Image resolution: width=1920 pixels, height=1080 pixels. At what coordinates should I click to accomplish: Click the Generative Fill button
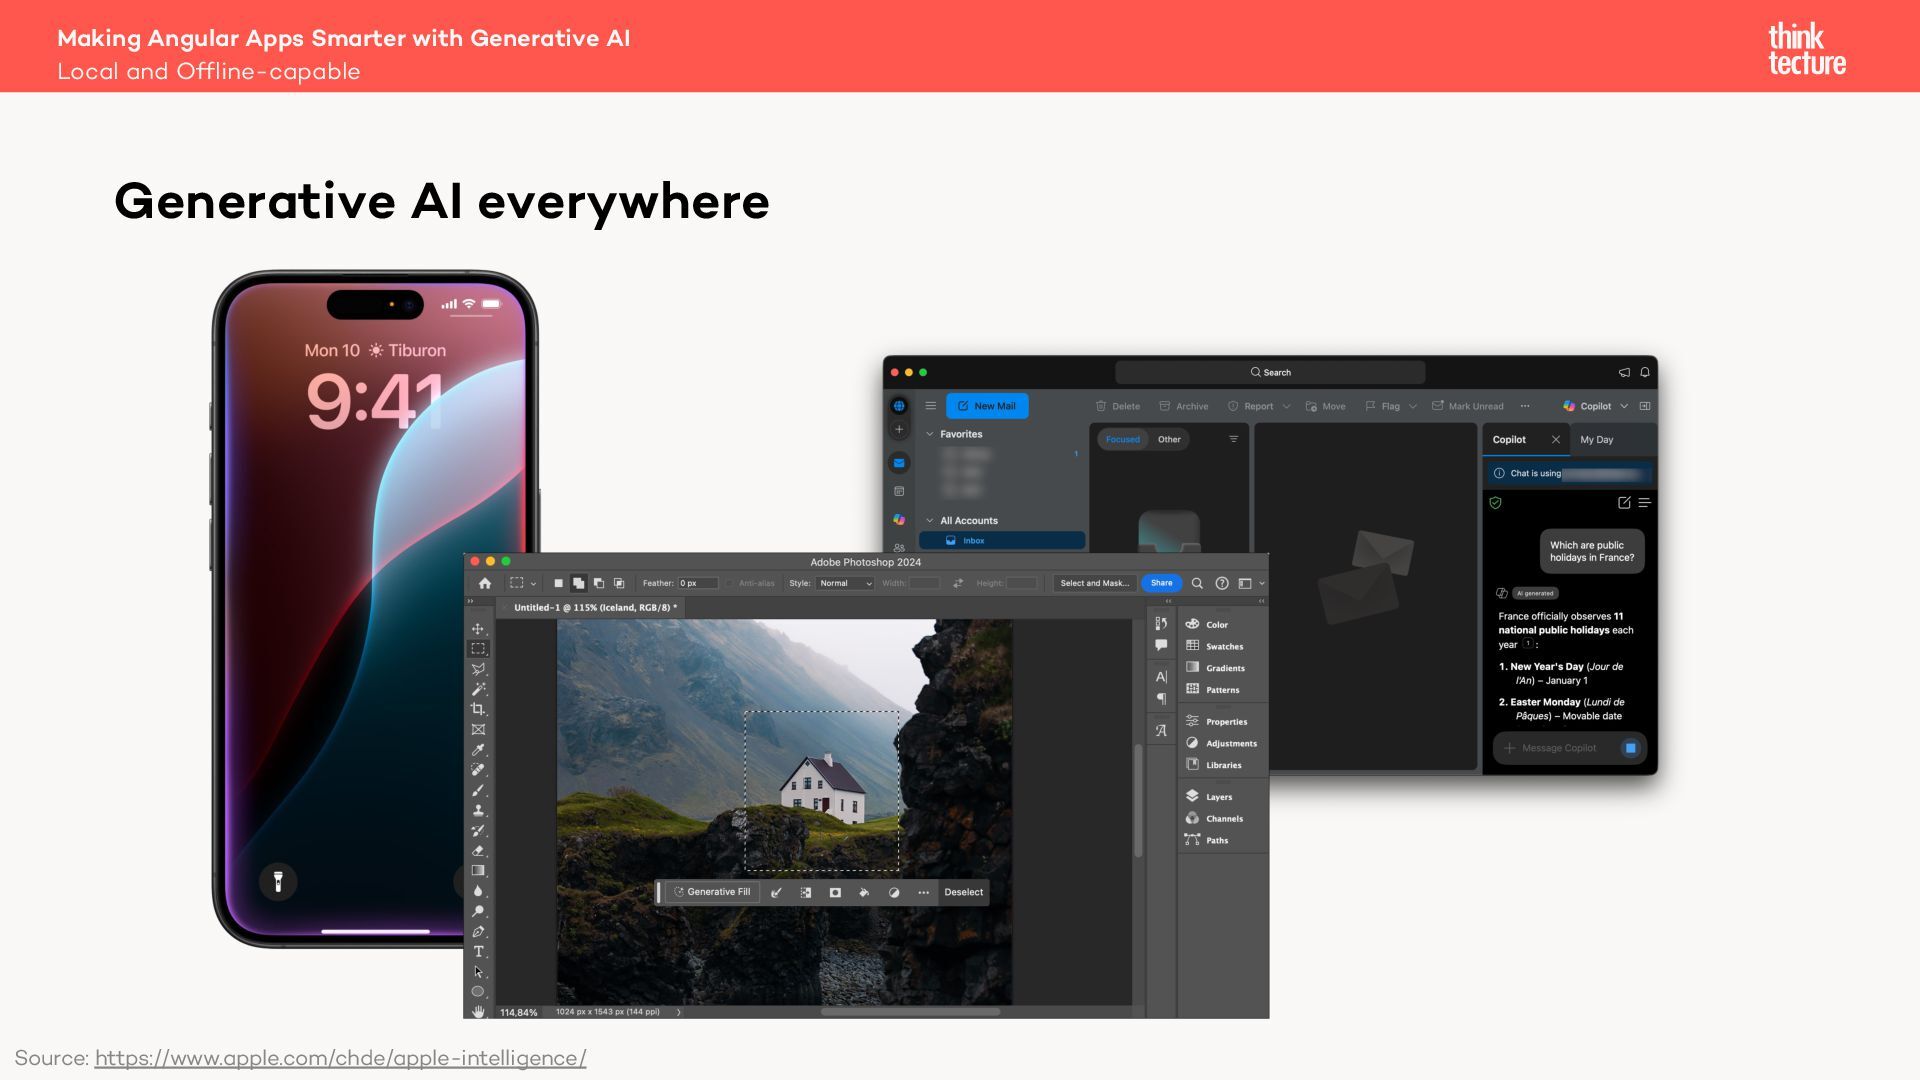711,892
